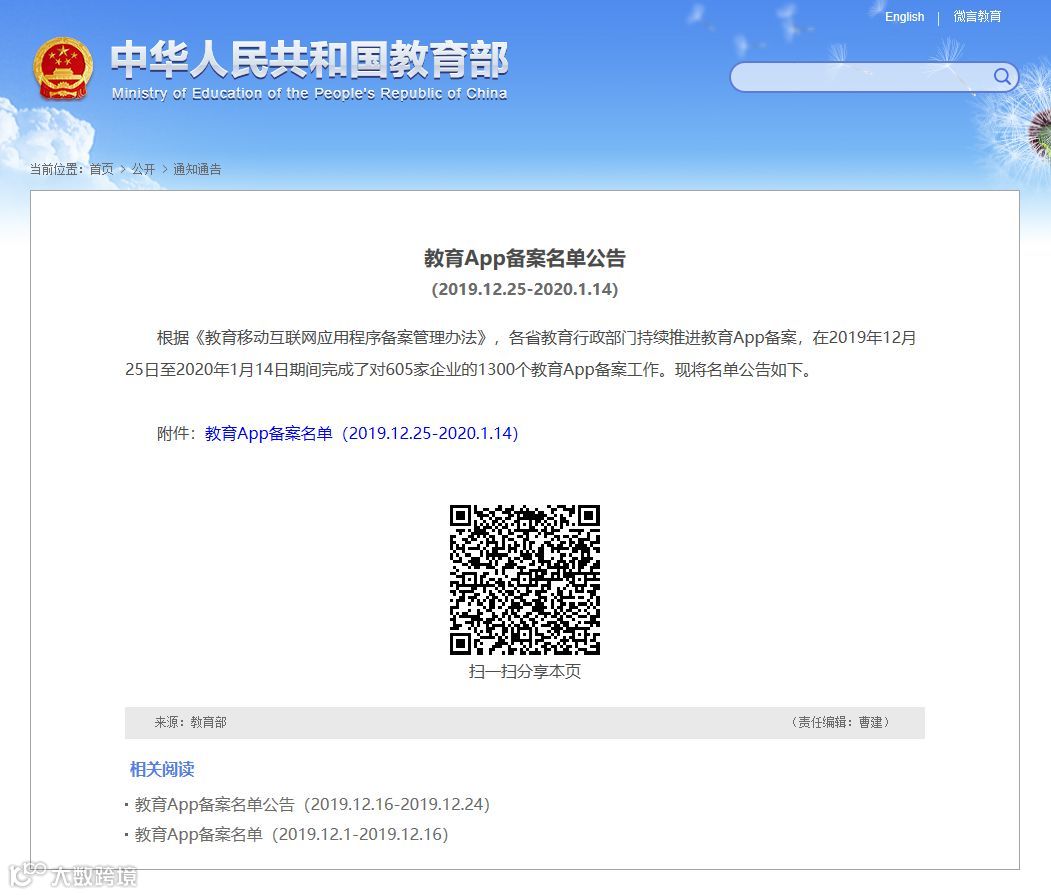Viewport: 1051px width, 895px height.
Task: Click the 中华人民共和国教育部 site title
Action: click(309, 60)
